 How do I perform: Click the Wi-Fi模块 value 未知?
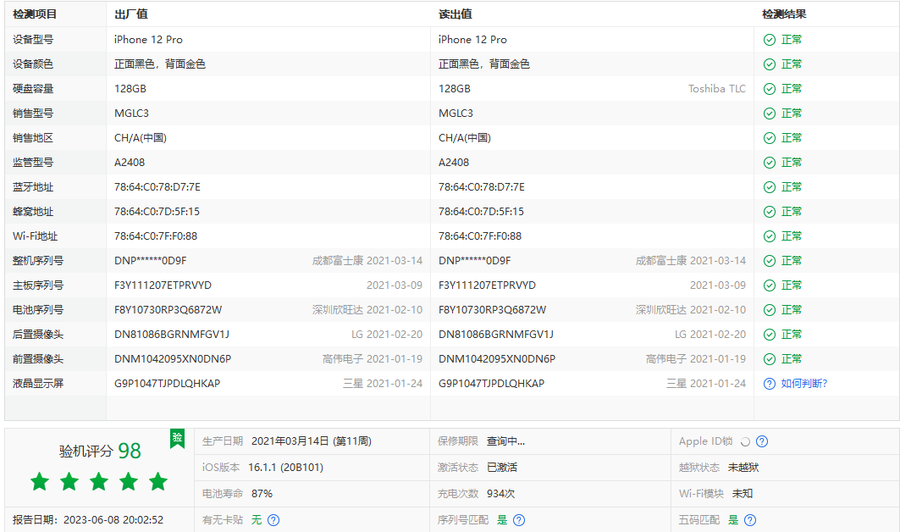742,494
